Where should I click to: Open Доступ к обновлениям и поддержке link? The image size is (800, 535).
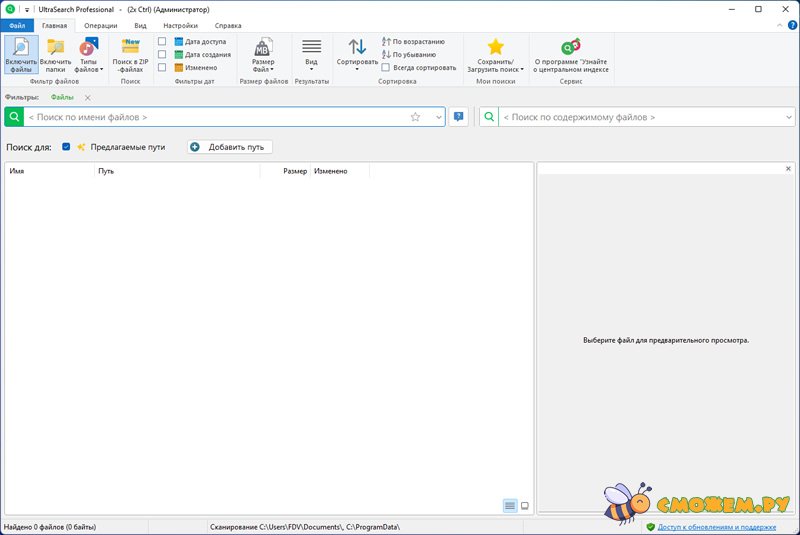716,526
